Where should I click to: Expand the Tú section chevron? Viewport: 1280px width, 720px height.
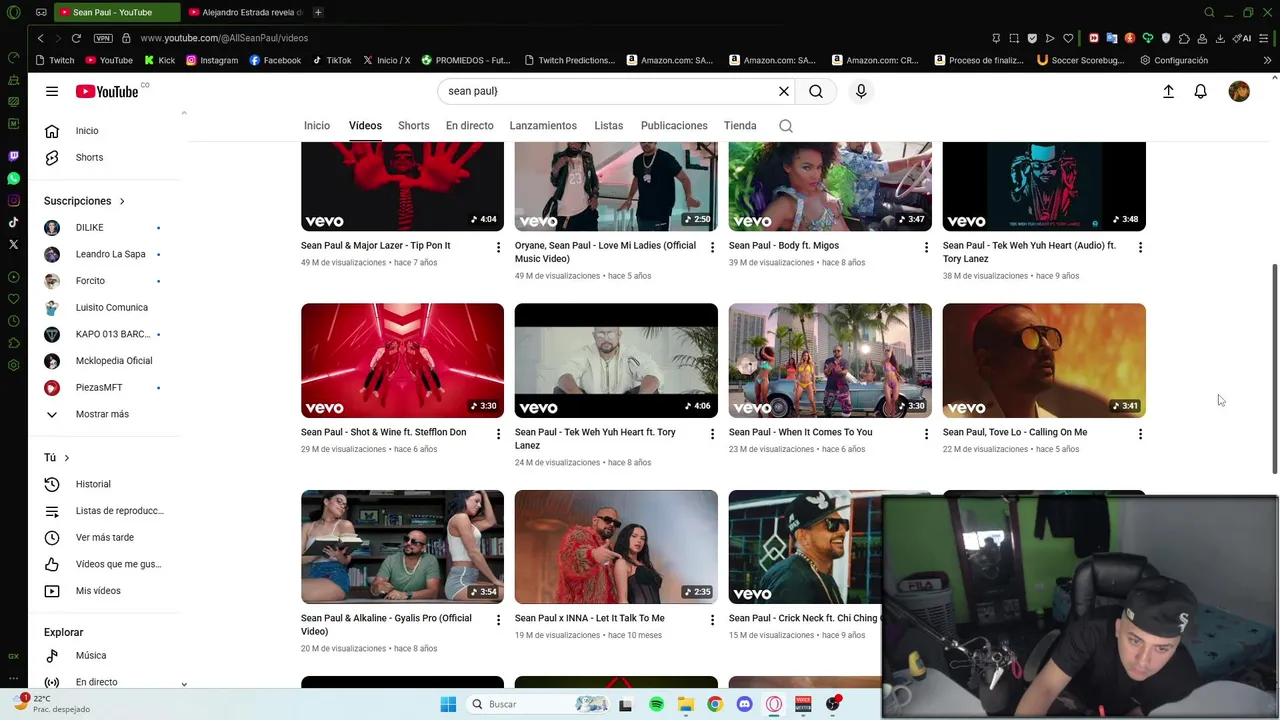click(x=67, y=458)
